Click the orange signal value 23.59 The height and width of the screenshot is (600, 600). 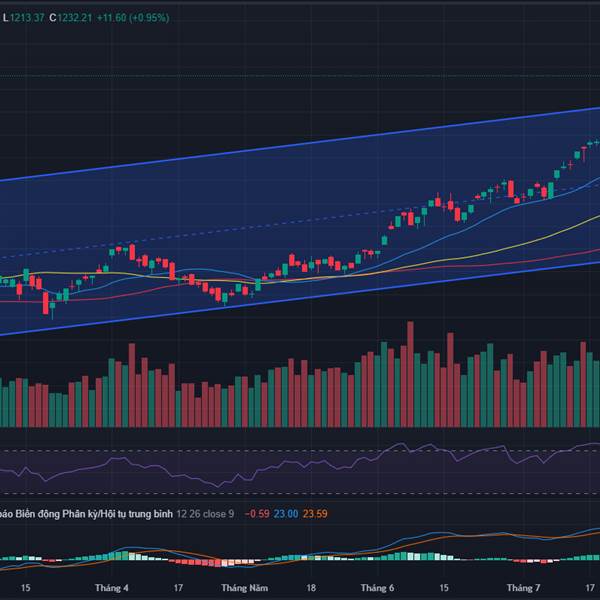(x=315, y=514)
